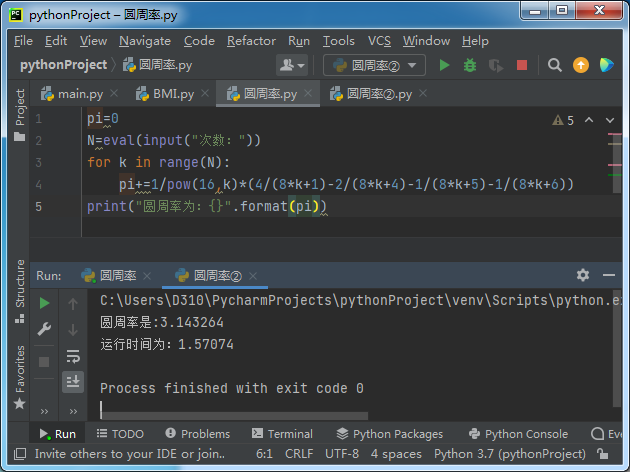Change the 4 spaces indent setting
630x472 pixels.
[x=396, y=454]
